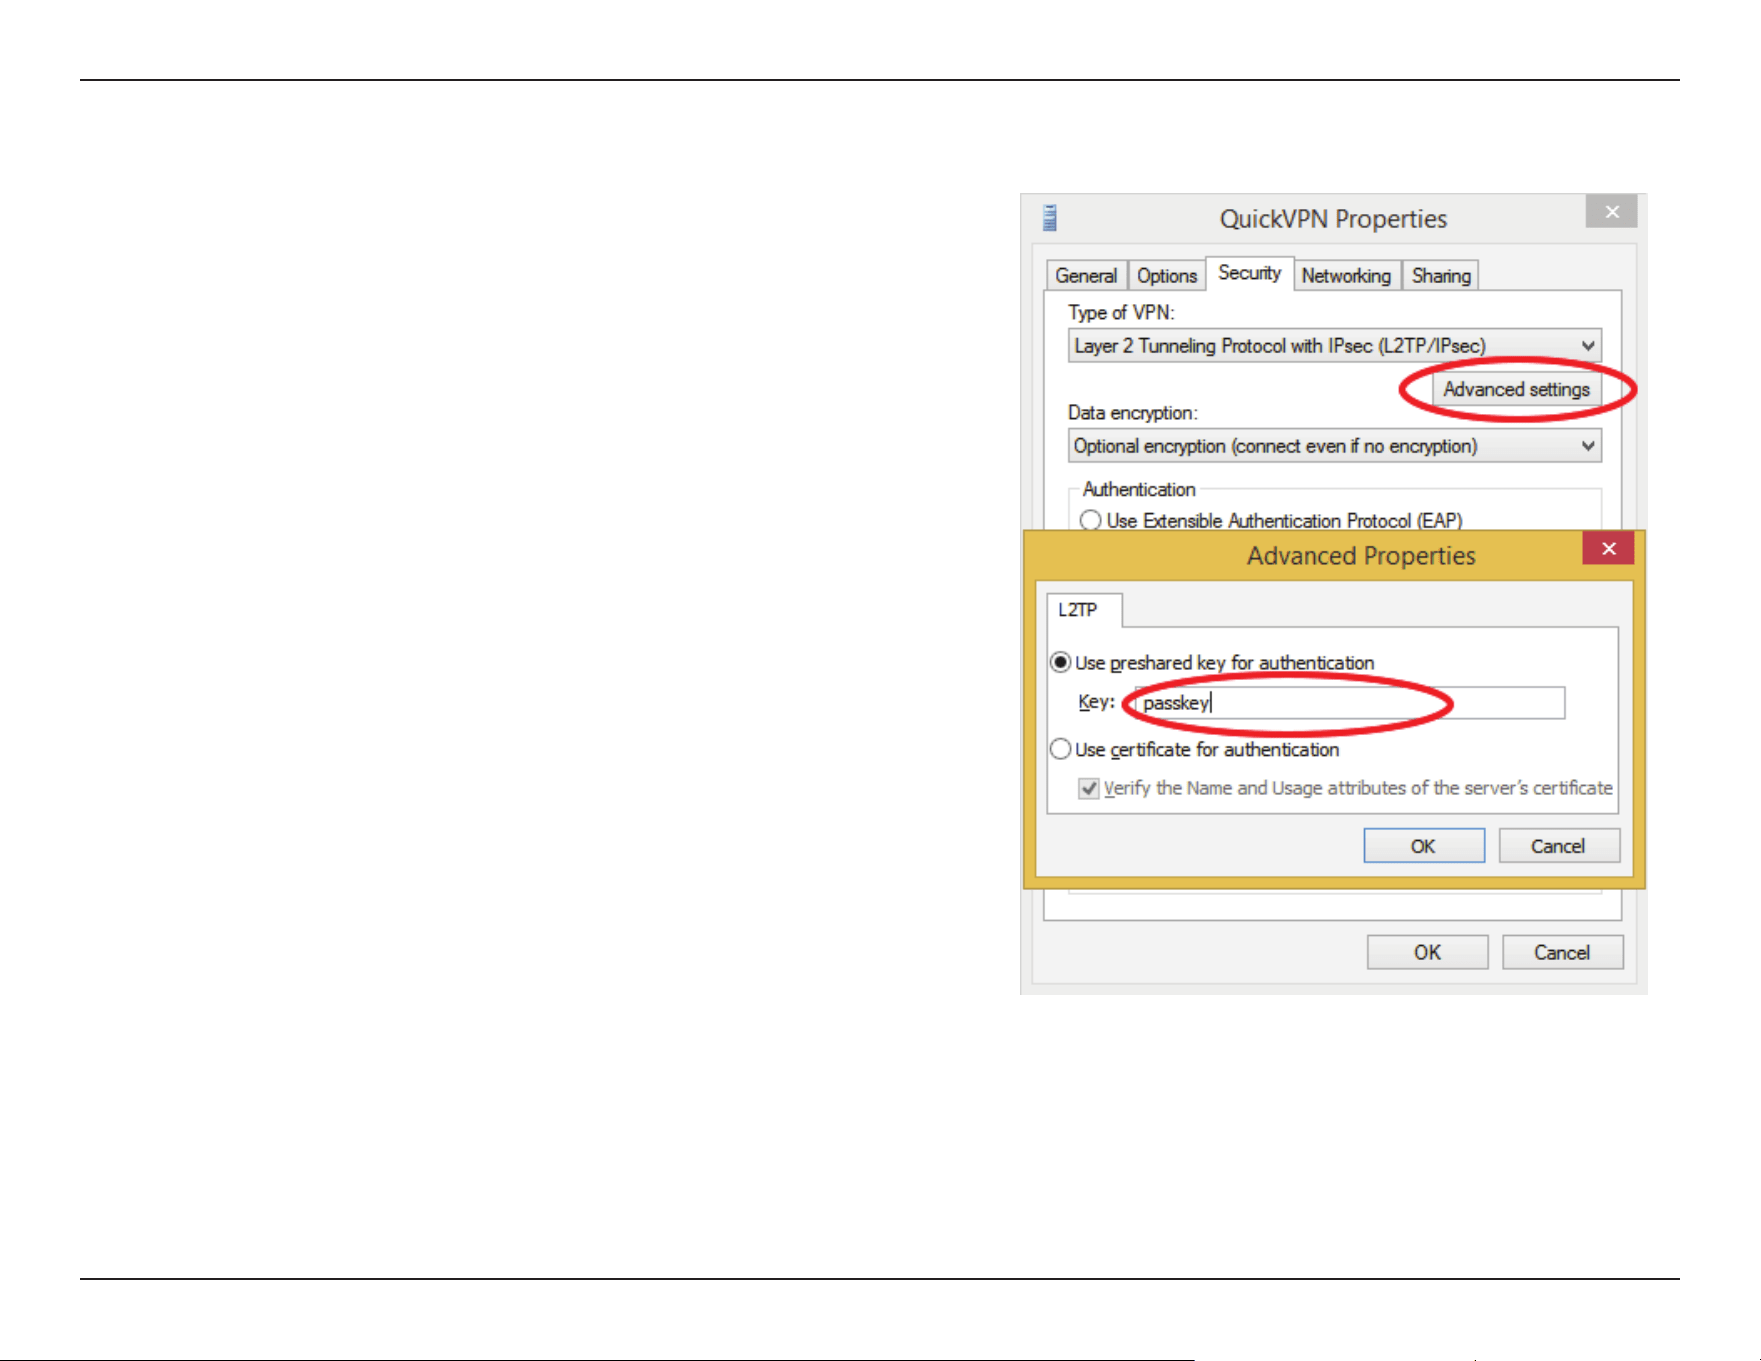Screen dimensions: 1761x1361
Task: Switch to the Networking tab
Action: pyautogui.click(x=1346, y=275)
